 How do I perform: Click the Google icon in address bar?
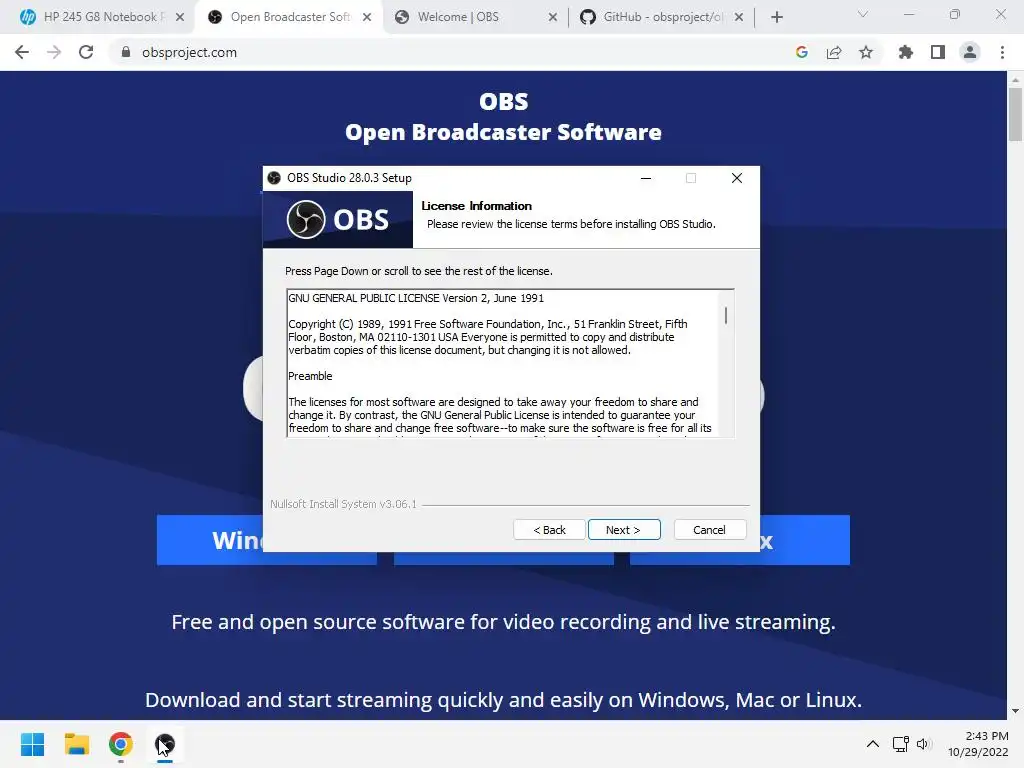(802, 52)
